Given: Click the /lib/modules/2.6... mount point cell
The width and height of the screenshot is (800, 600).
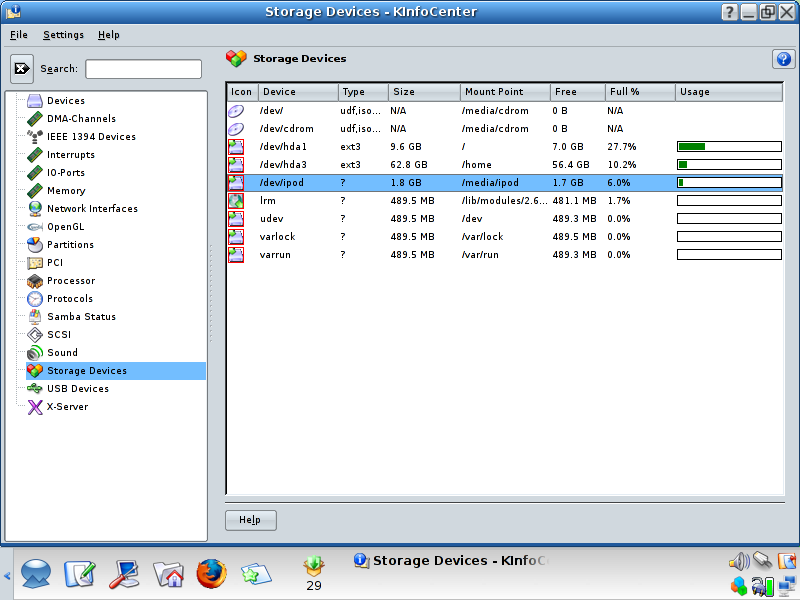Looking at the screenshot, I should pos(504,201).
